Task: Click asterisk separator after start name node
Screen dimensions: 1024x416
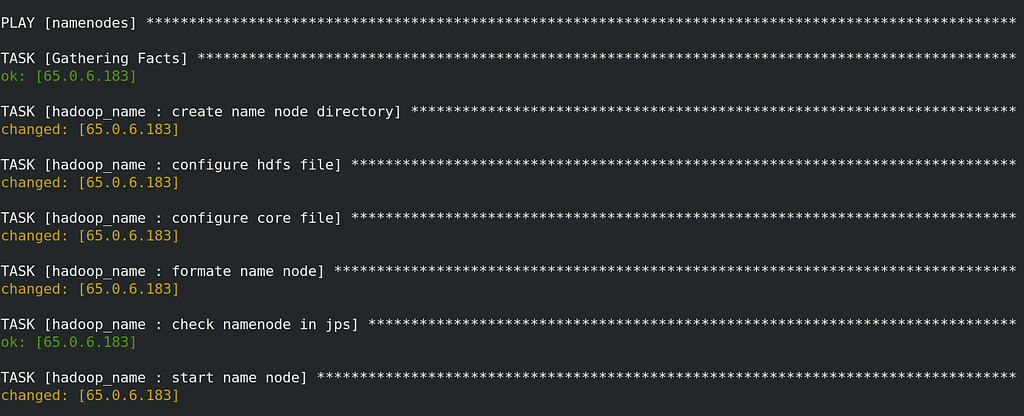Action: 666,377
